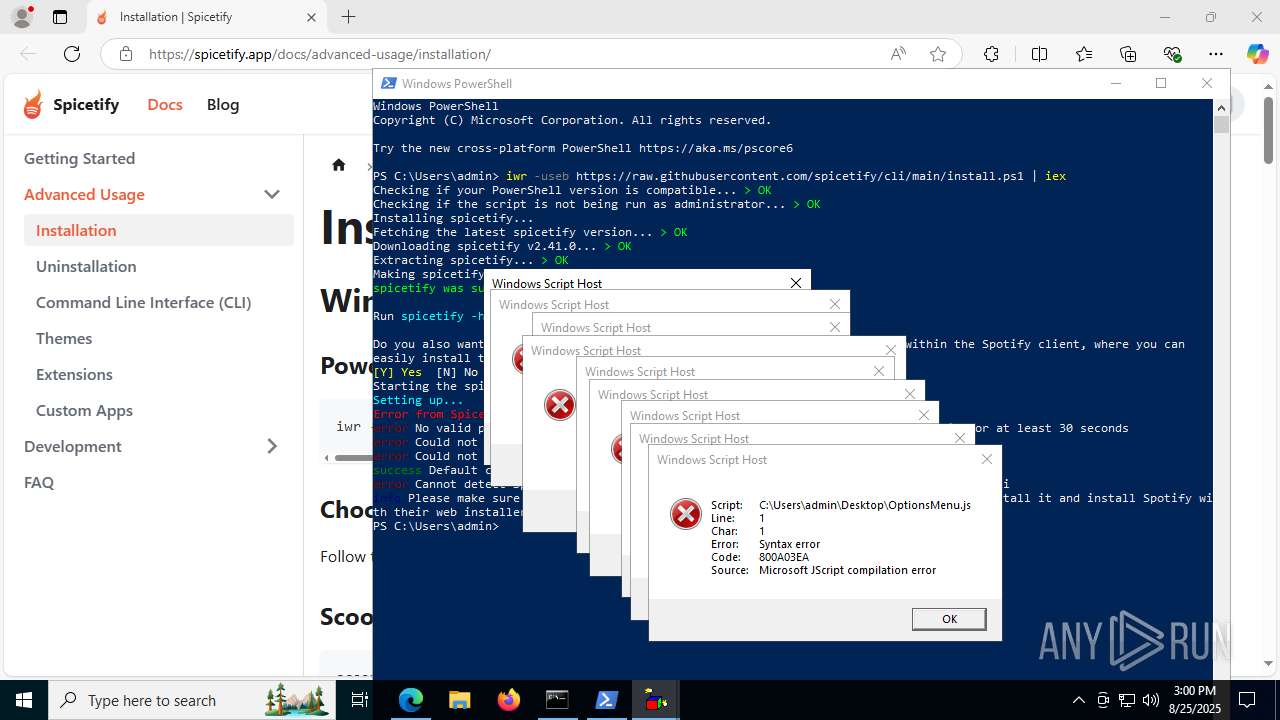Select Advanced Usage sidebar category
The width and height of the screenshot is (1280, 720).
pyautogui.click(x=84, y=194)
